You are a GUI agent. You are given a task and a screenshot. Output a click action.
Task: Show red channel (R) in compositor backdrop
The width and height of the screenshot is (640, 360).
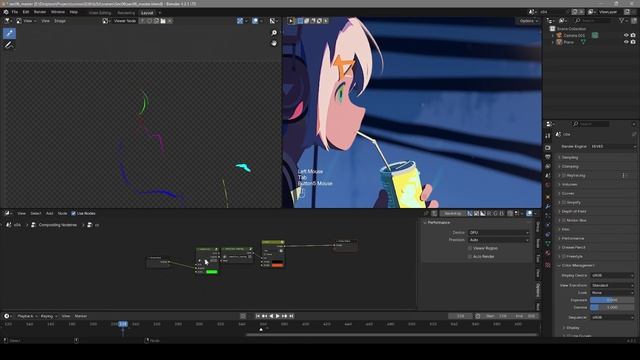(489, 213)
